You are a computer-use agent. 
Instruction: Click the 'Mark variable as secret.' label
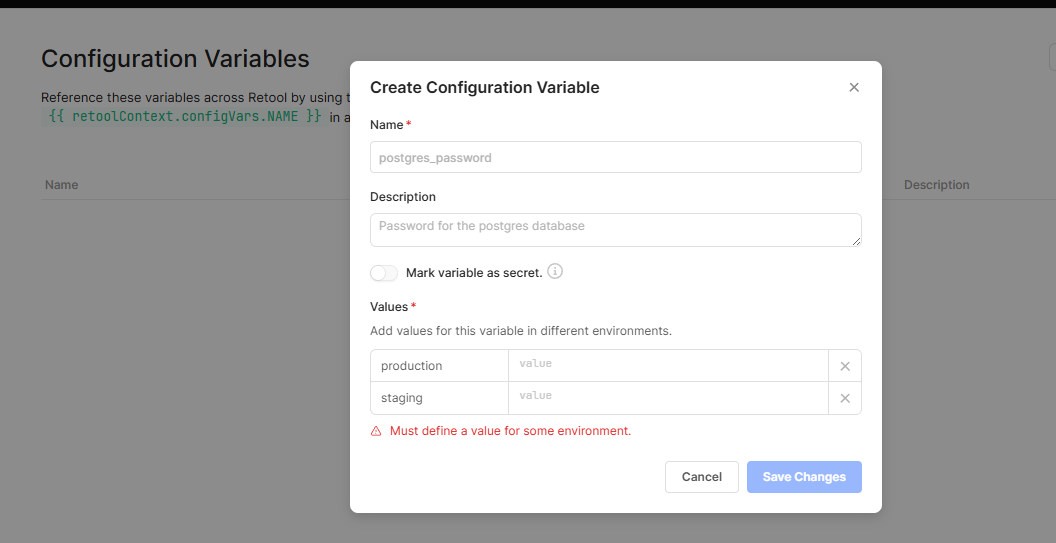point(474,273)
